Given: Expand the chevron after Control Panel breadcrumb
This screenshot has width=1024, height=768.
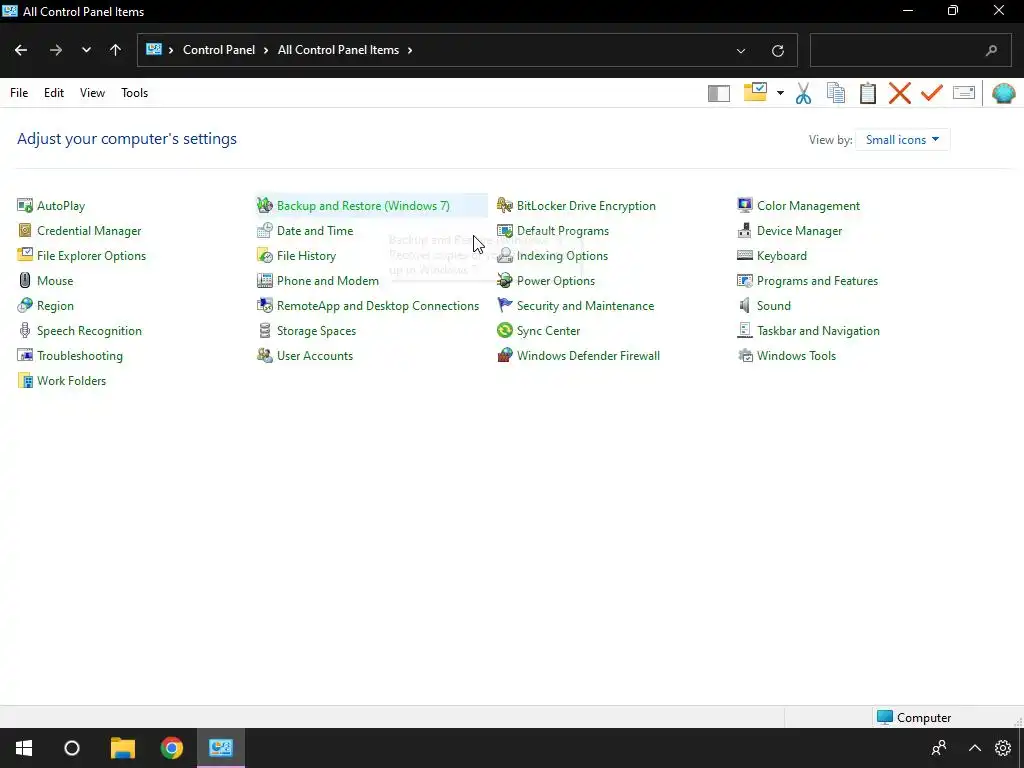Looking at the screenshot, I should pyautogui.click(x=266, y=50).
